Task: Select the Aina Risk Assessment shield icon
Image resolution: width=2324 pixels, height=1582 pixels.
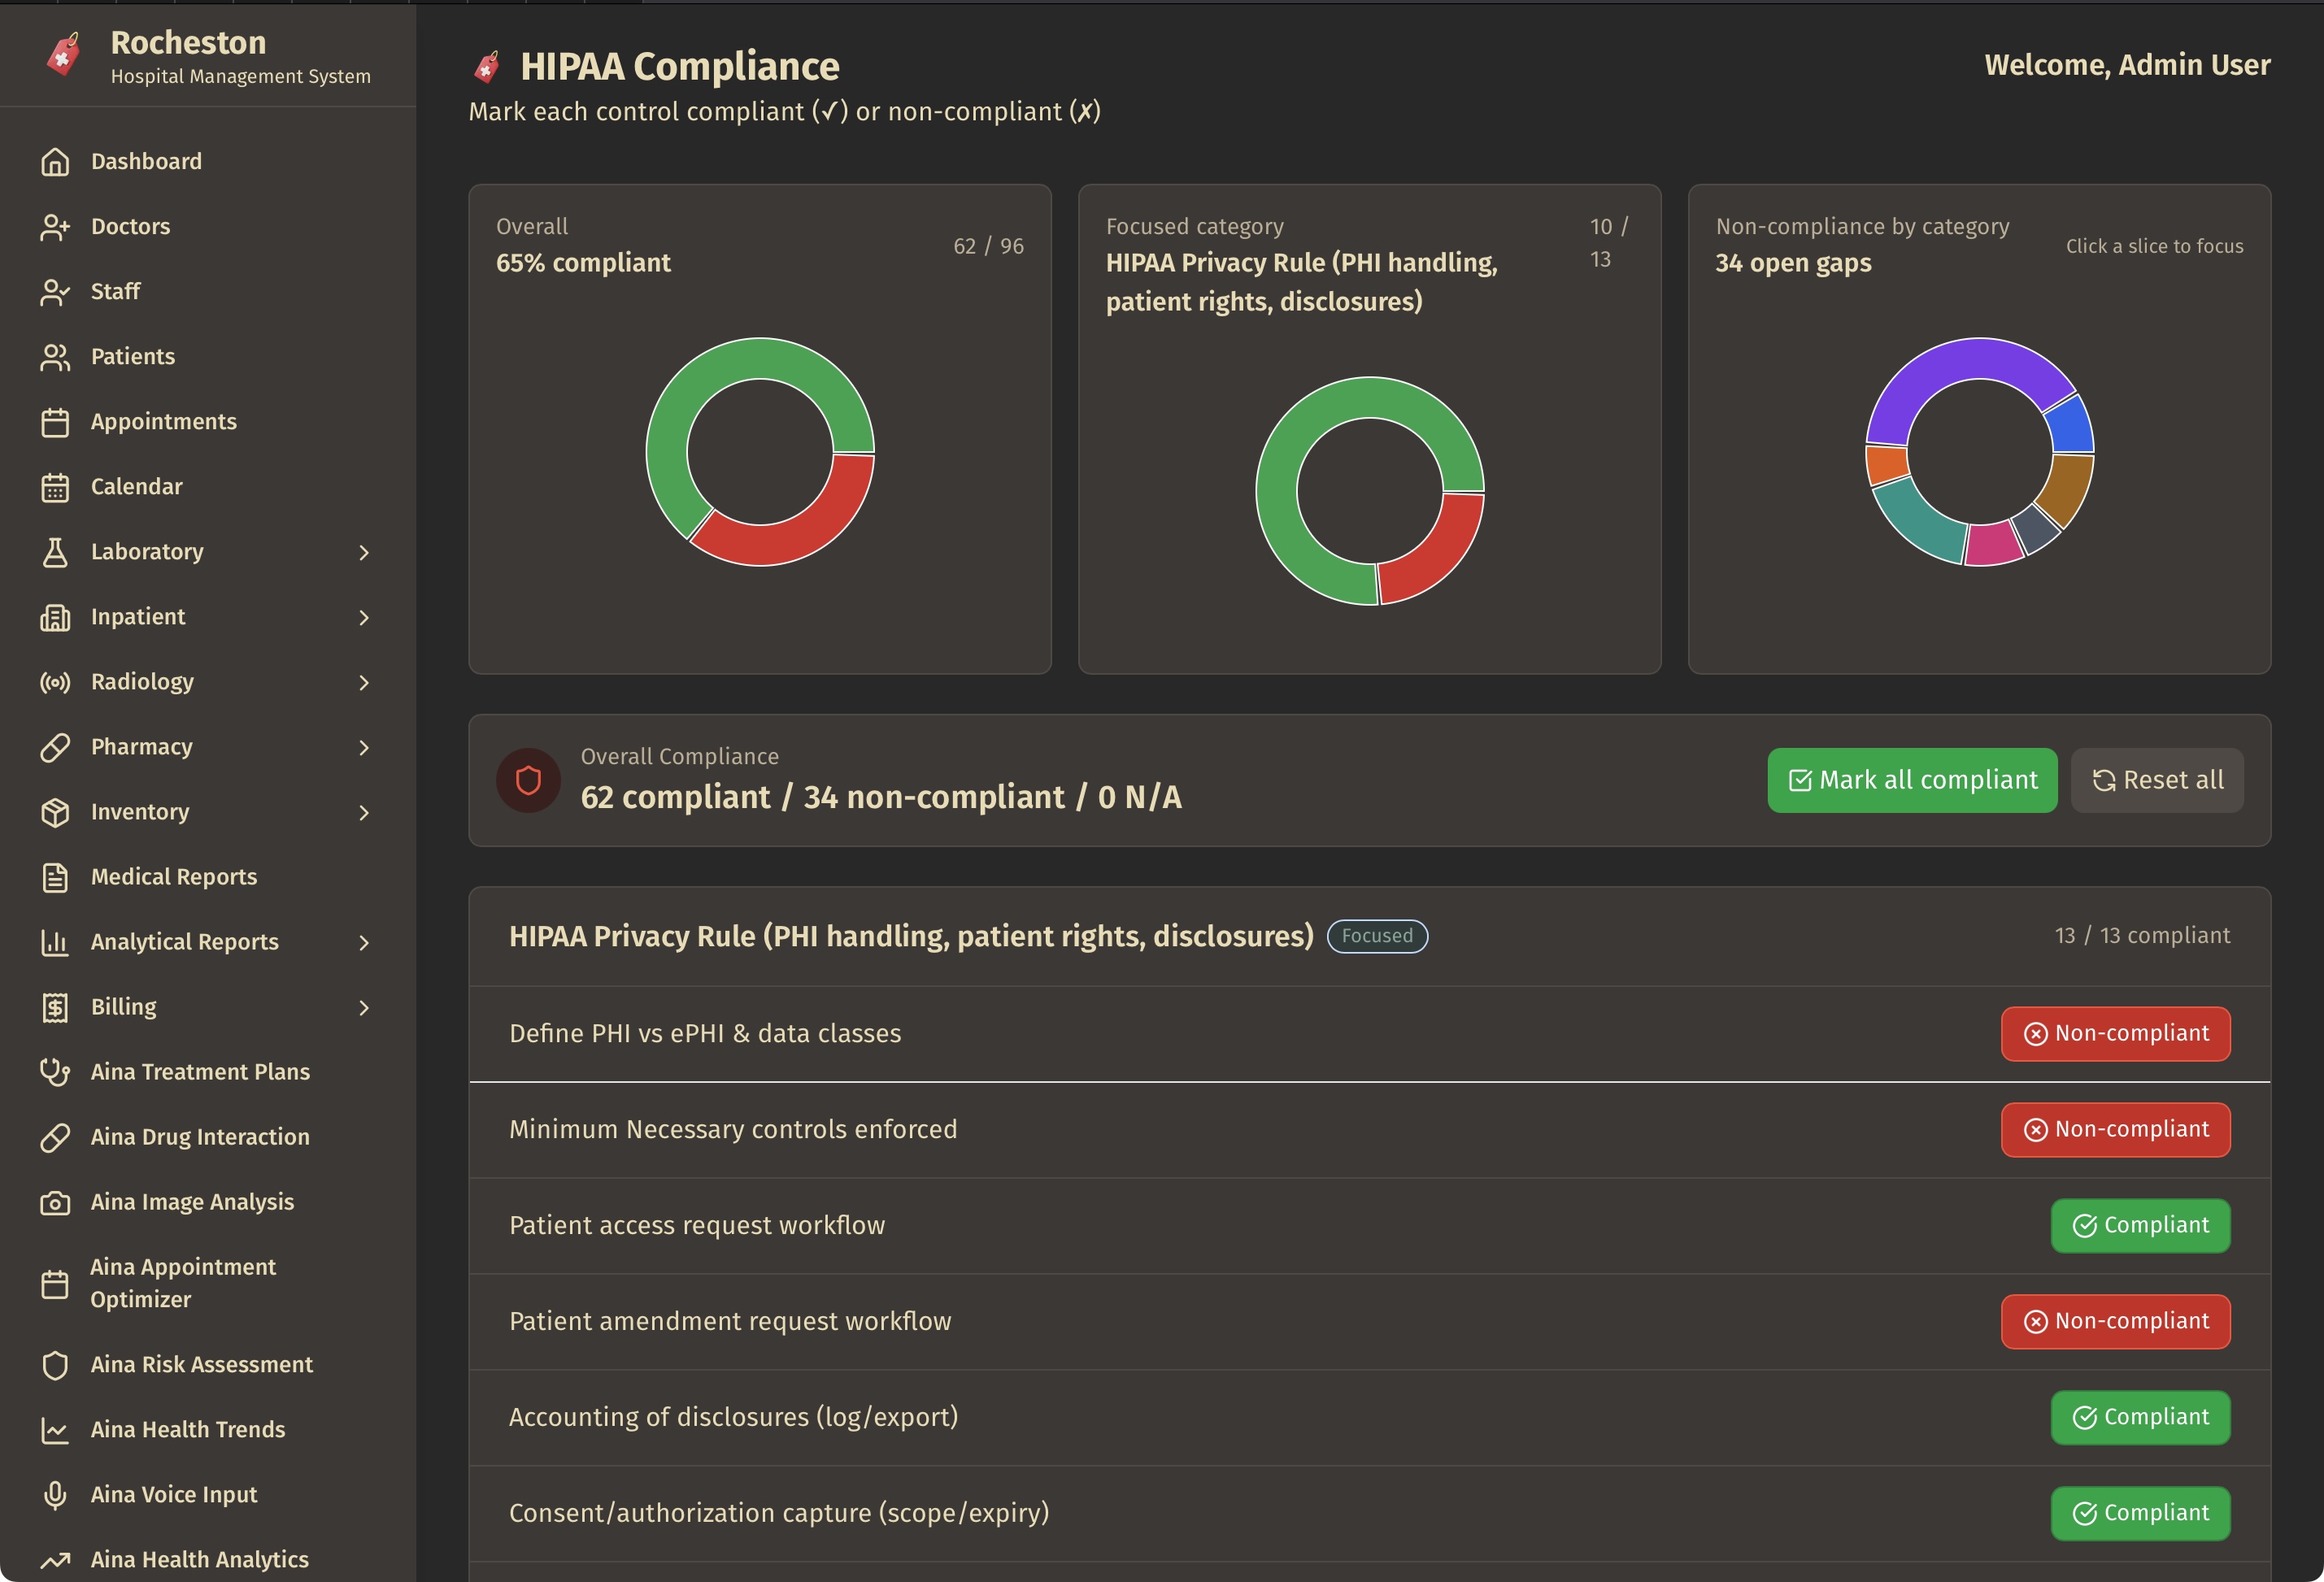Action: pyautogui.click(x=56, y=1364)
